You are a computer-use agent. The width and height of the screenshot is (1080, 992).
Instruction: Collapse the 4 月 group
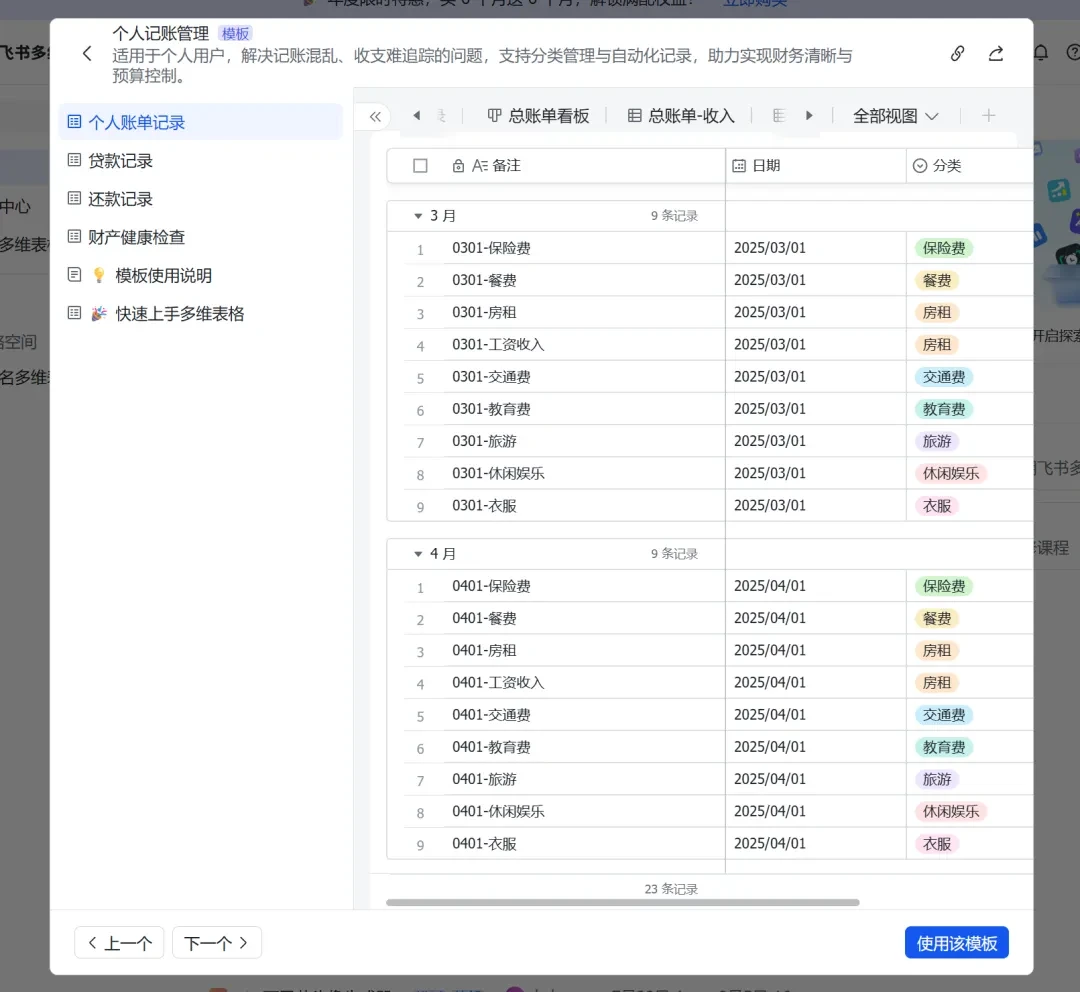417,554
